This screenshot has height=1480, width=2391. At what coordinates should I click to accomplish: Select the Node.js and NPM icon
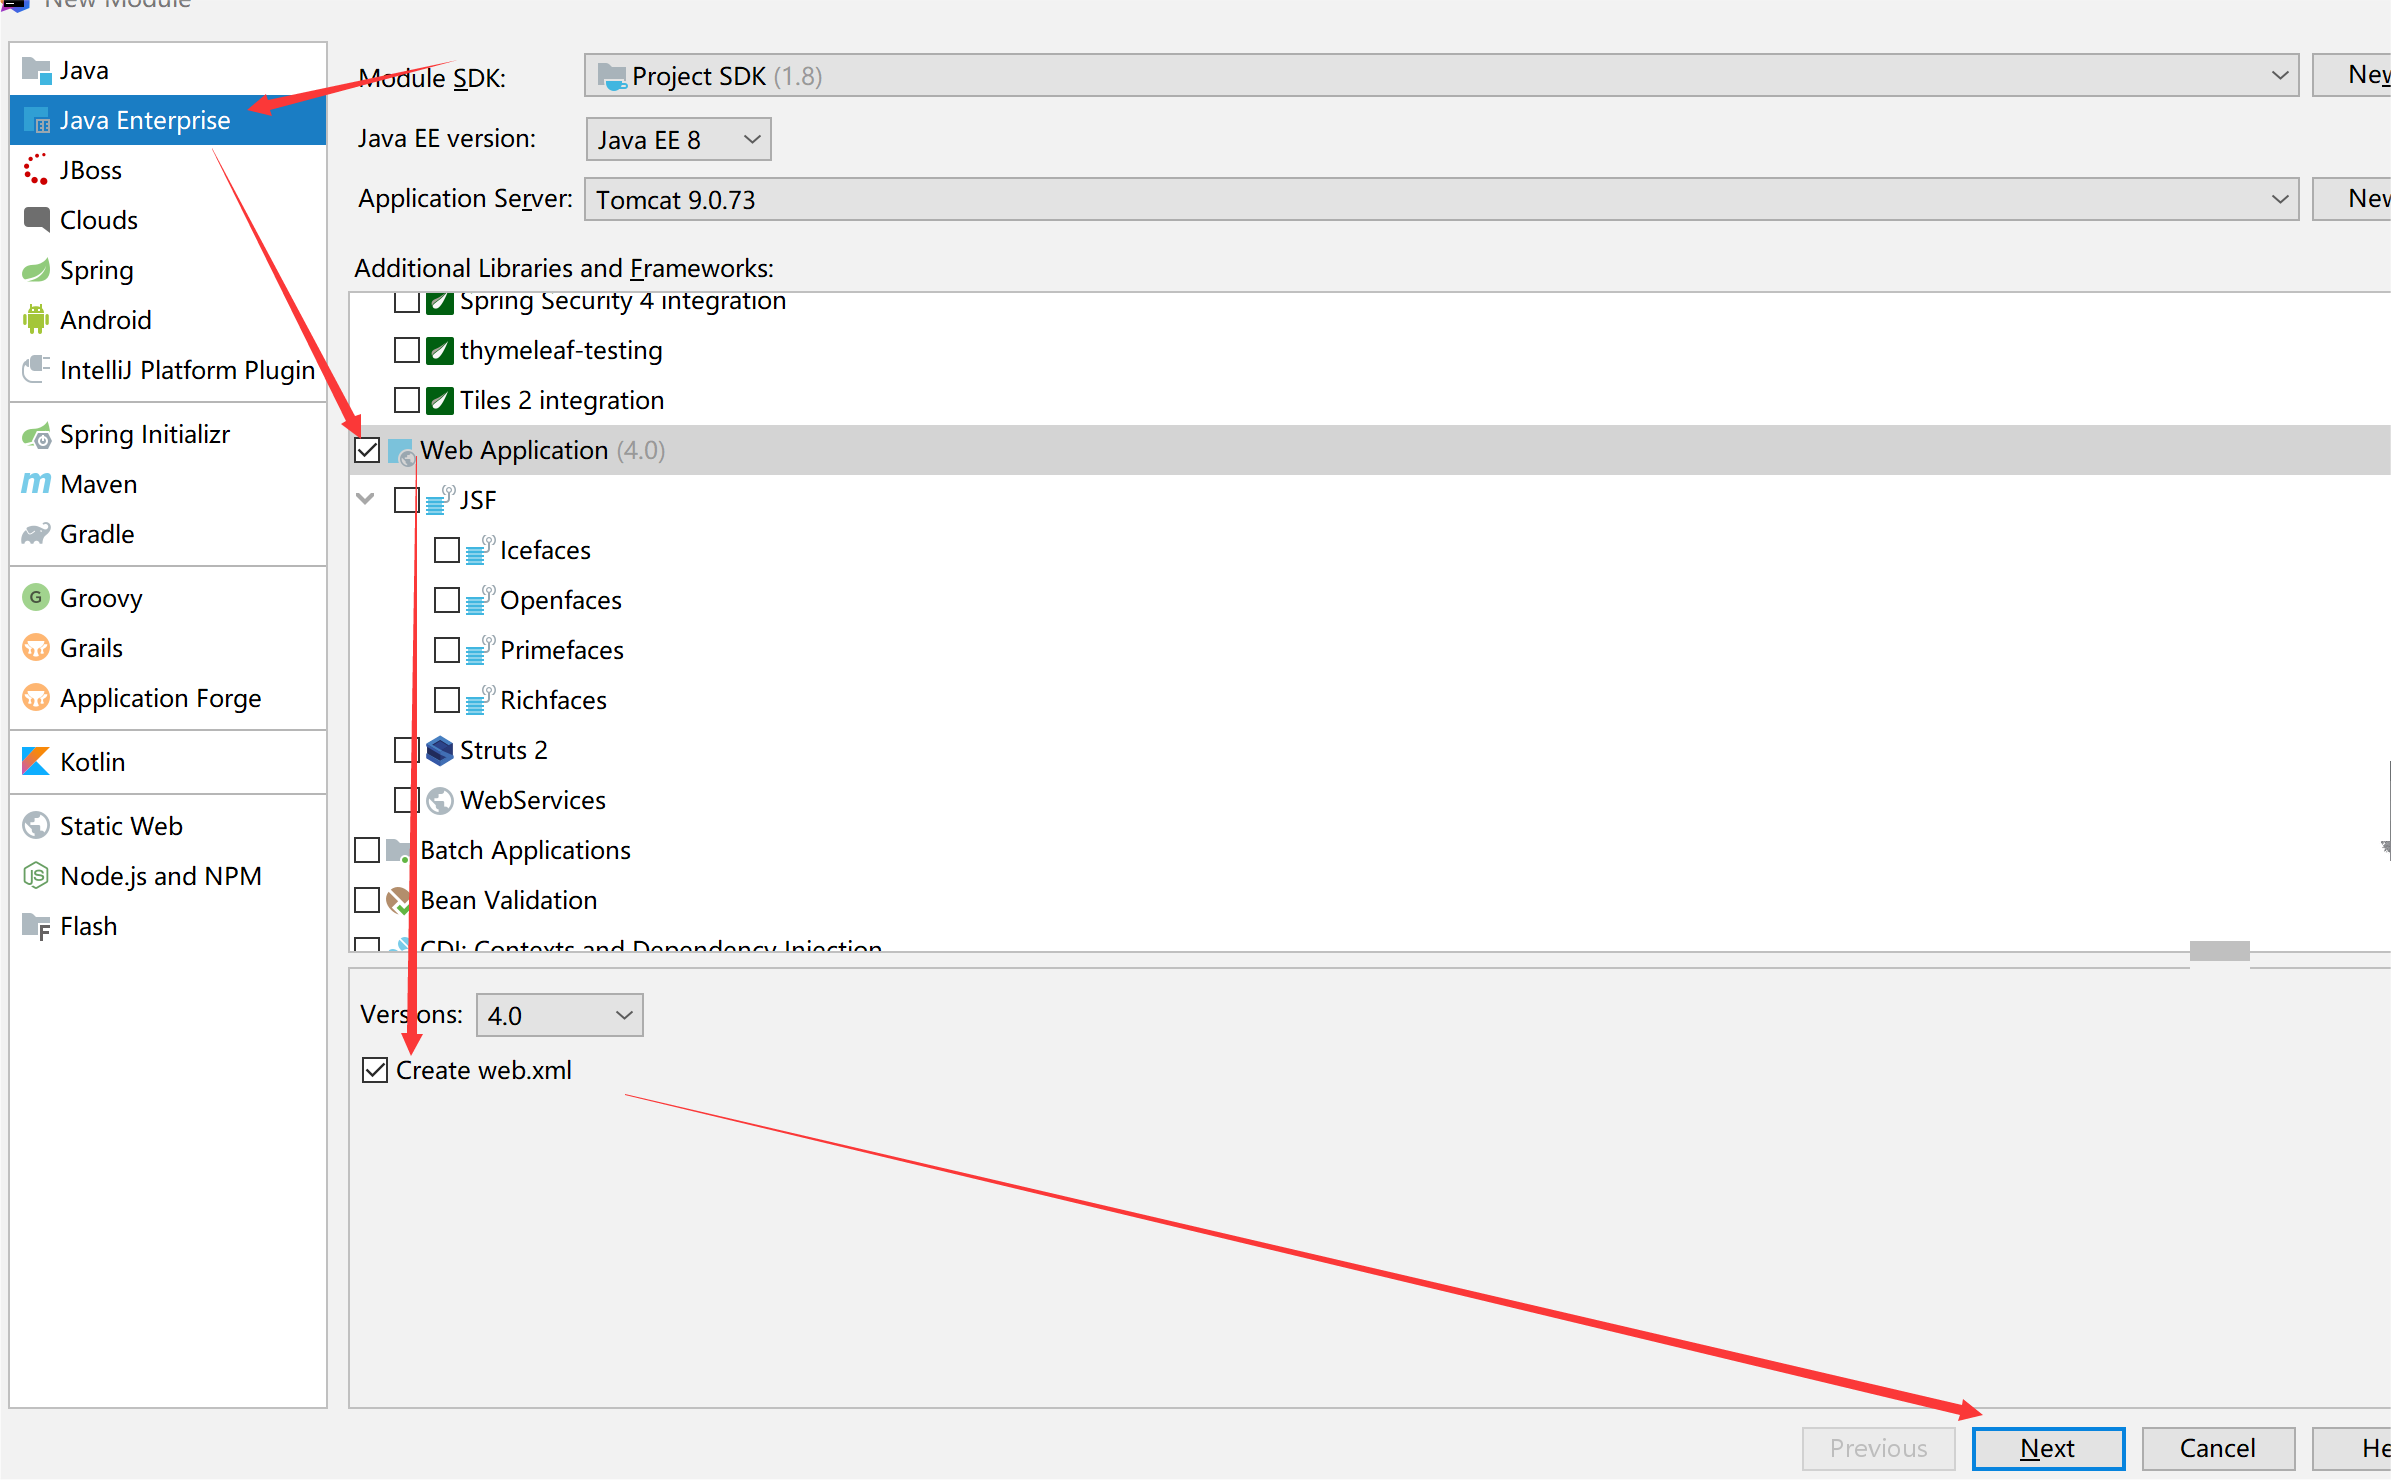(36, 876)
